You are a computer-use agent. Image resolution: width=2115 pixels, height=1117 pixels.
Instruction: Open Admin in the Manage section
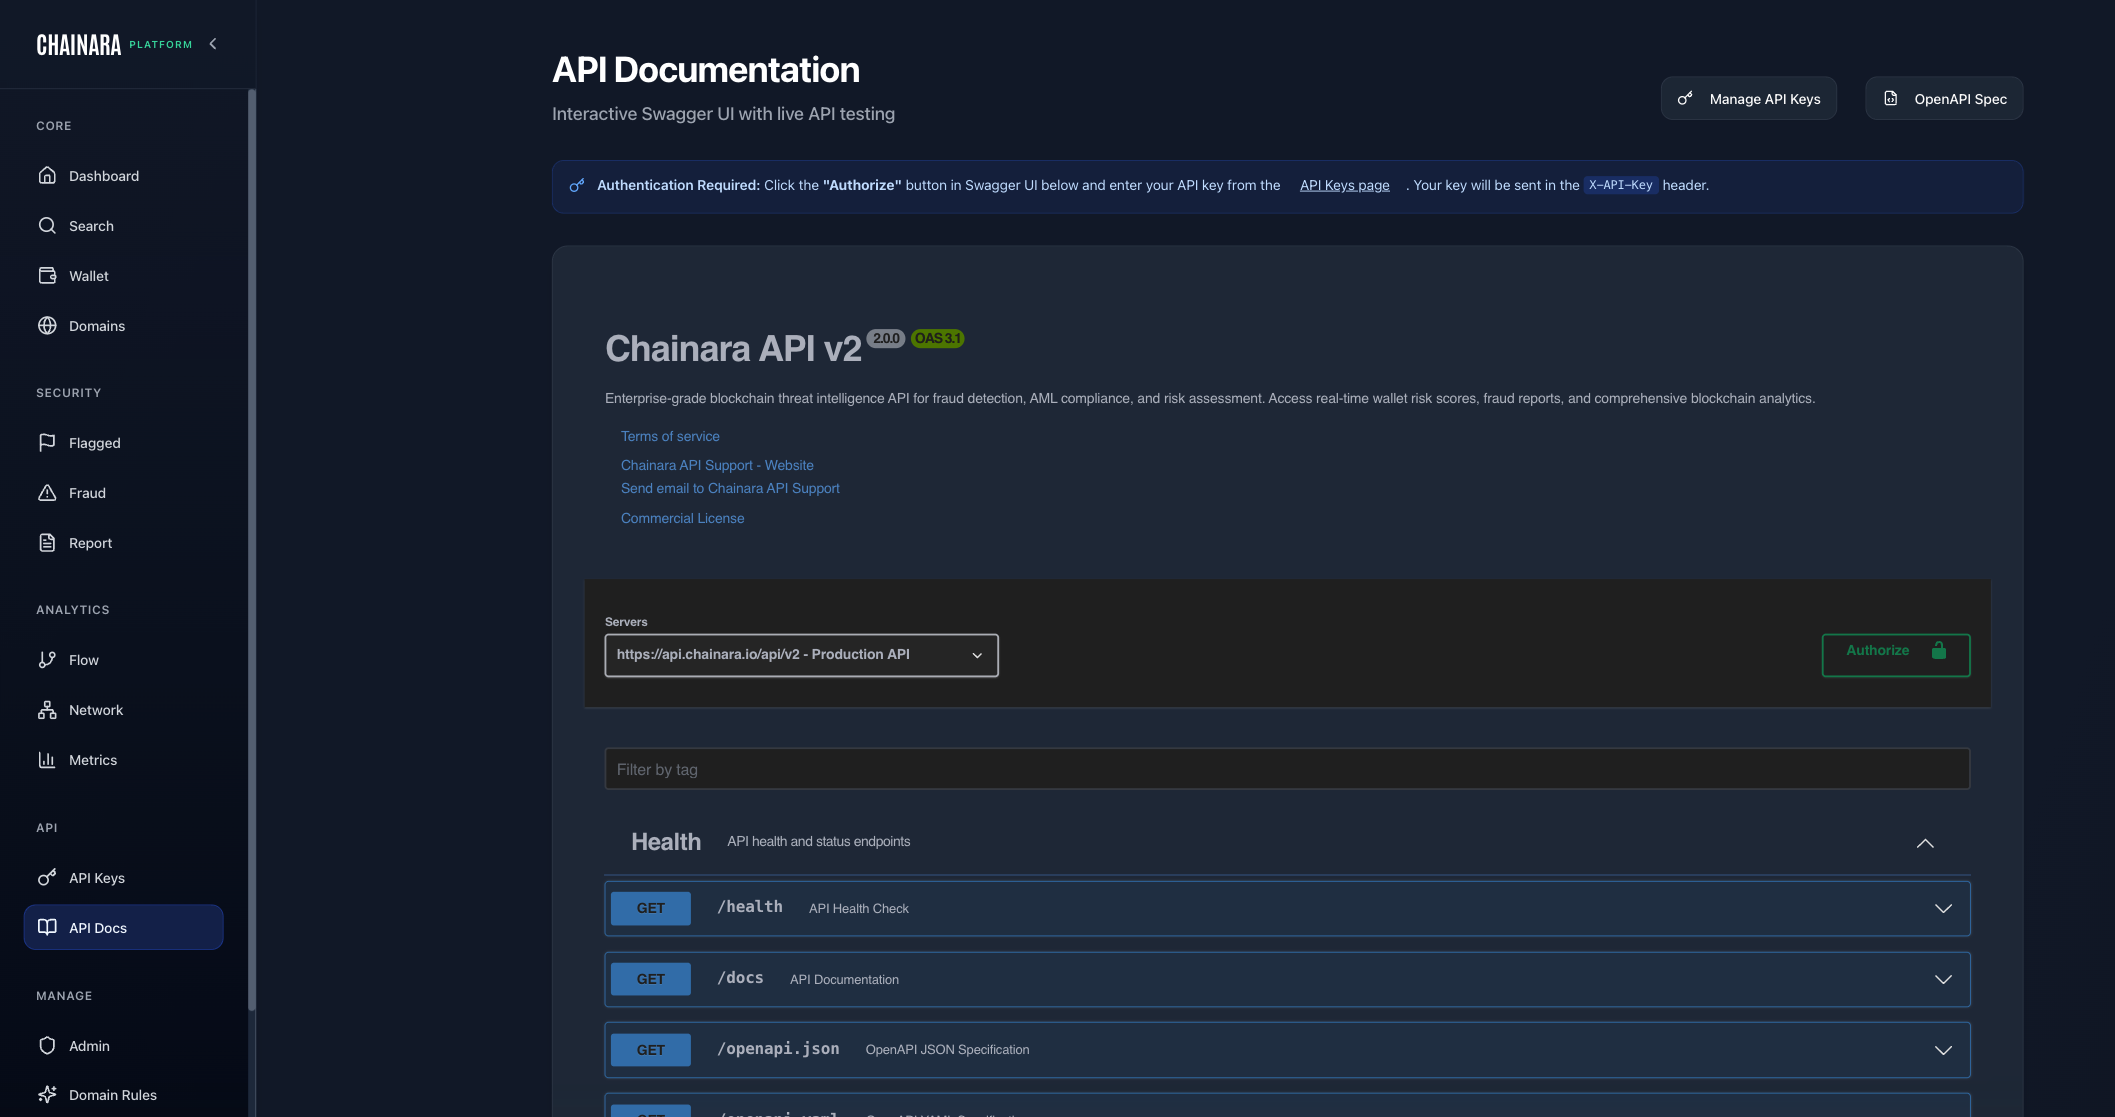coord(123,1045)
